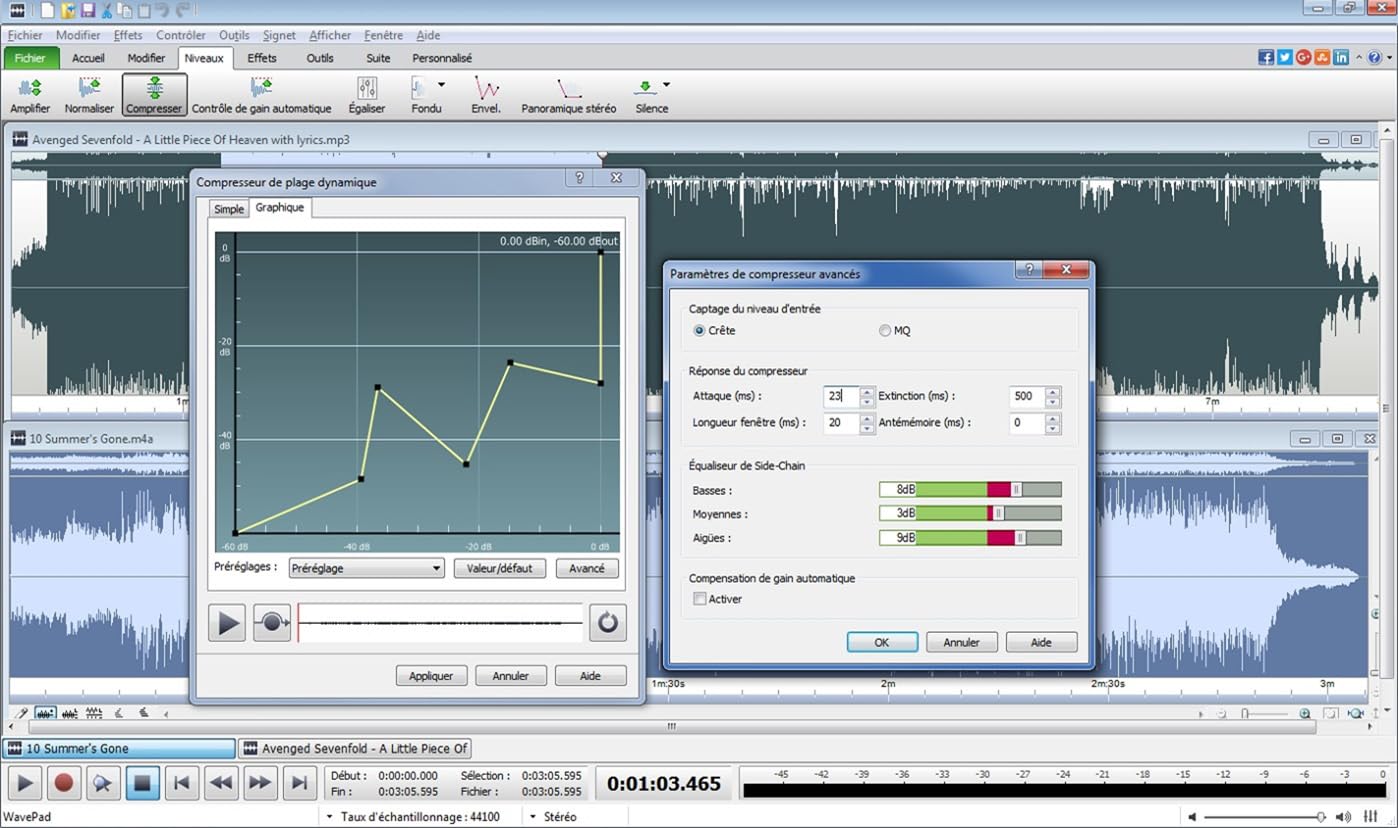Open Panoramique stéréo tool
Viewport: 1398px width, 828px height.
(568, 95)
